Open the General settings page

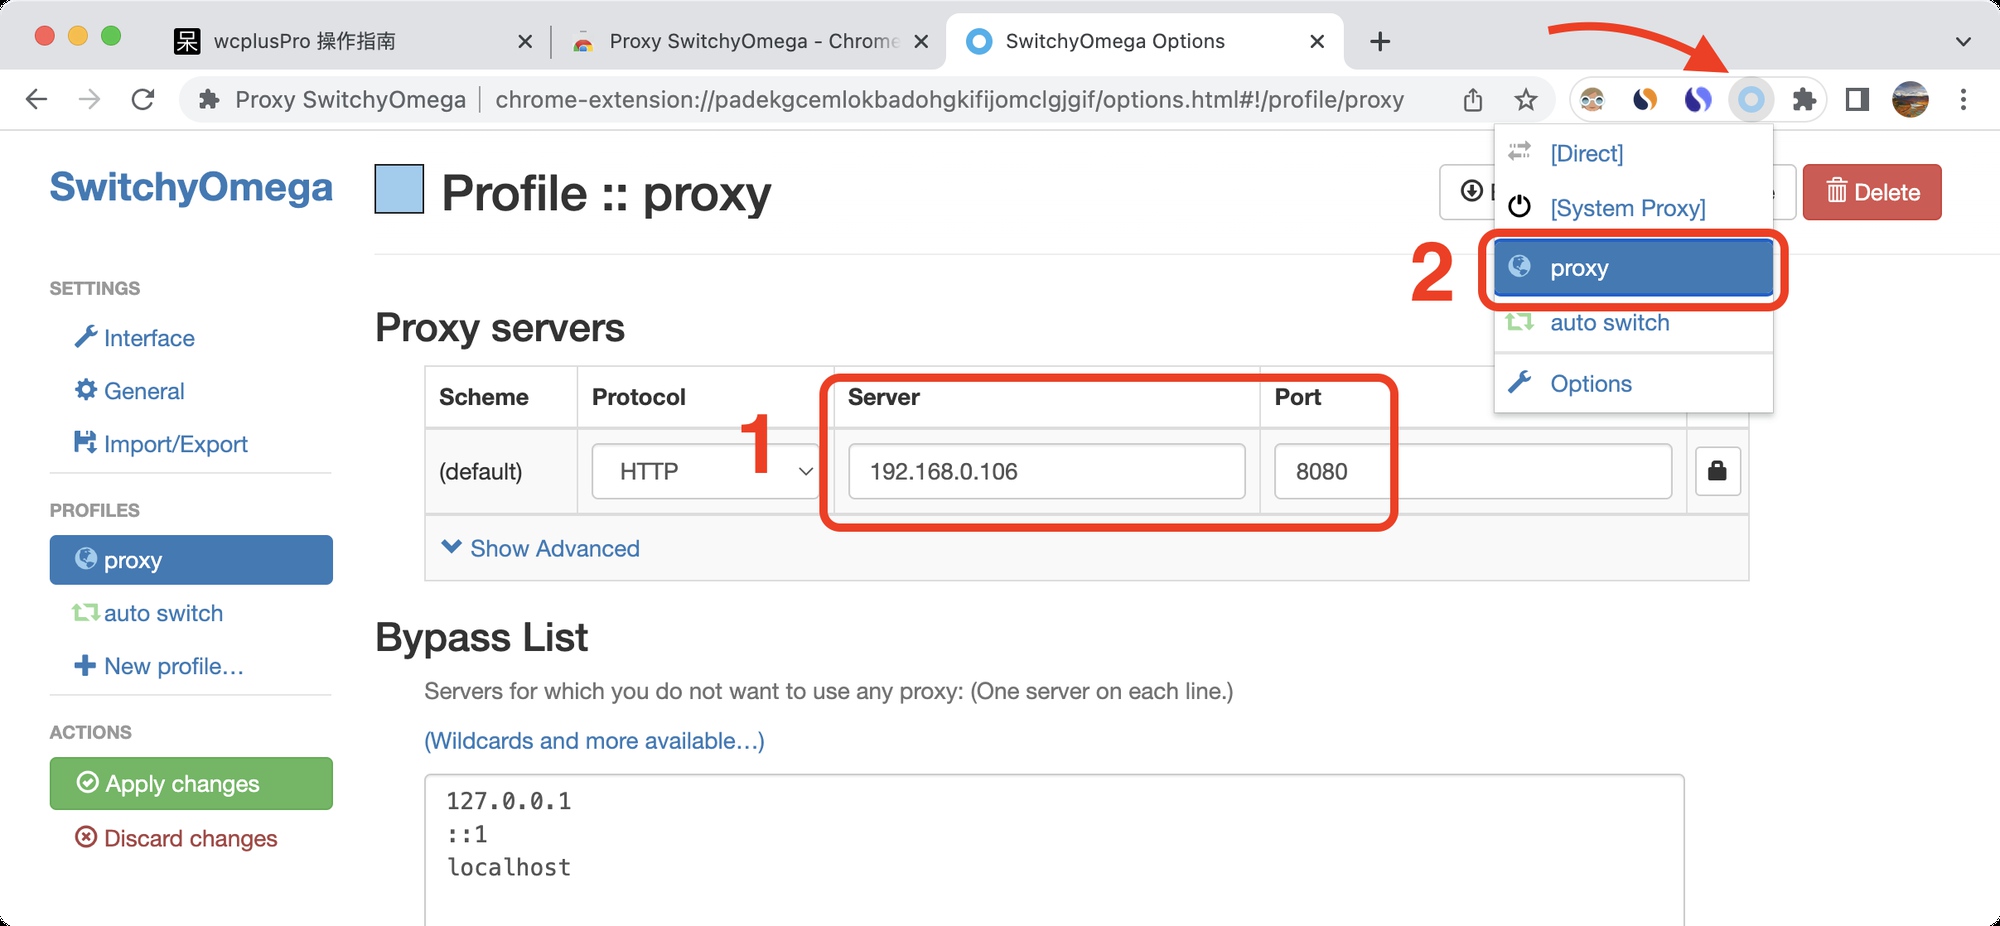(129, 391)
